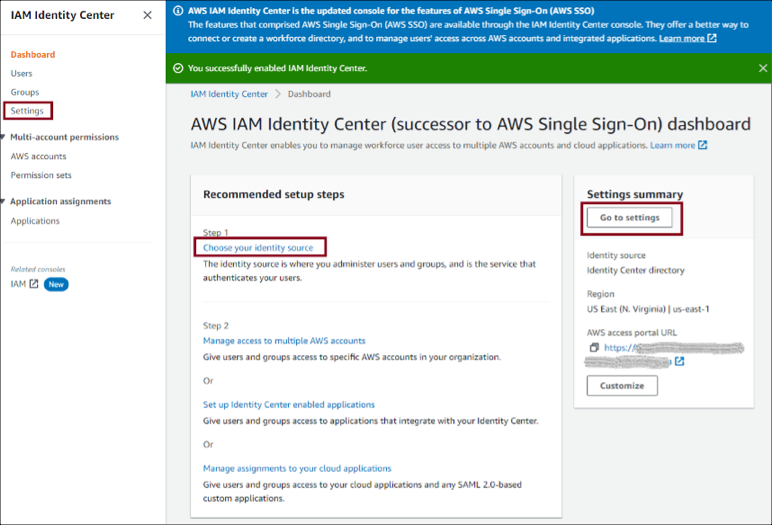This screenshot has width=772, height=525.
Task: Collapse the Multi-account permissions section
Action: [5, 137]
